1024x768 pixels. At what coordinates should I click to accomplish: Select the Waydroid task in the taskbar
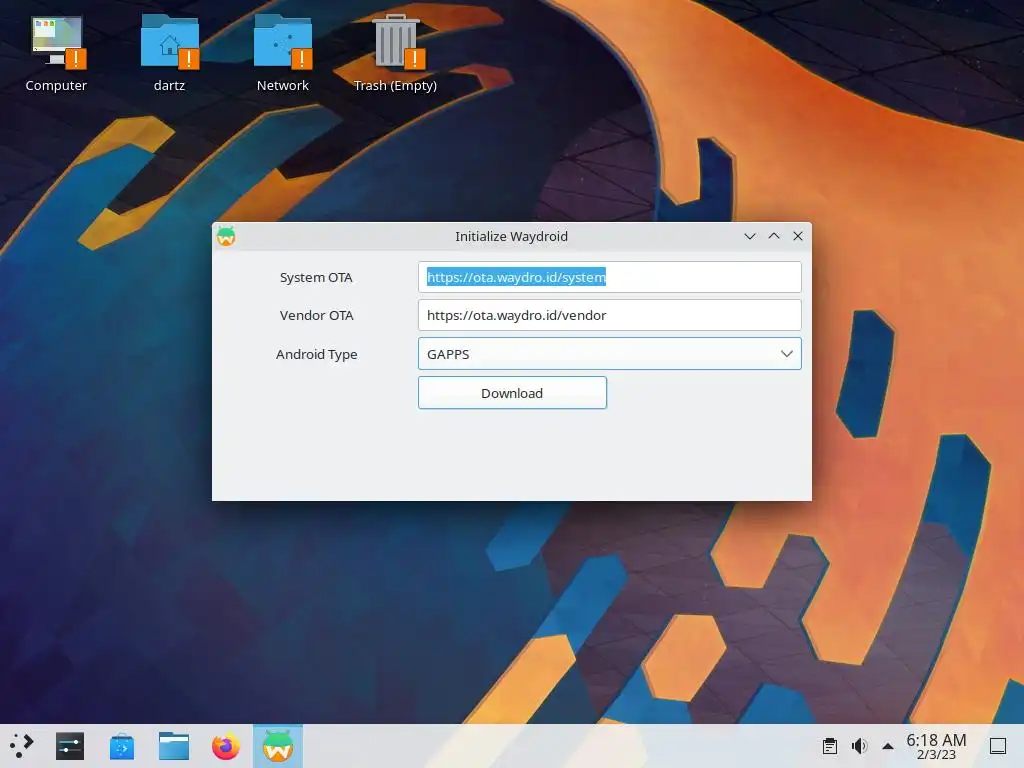tap(278, 746)
